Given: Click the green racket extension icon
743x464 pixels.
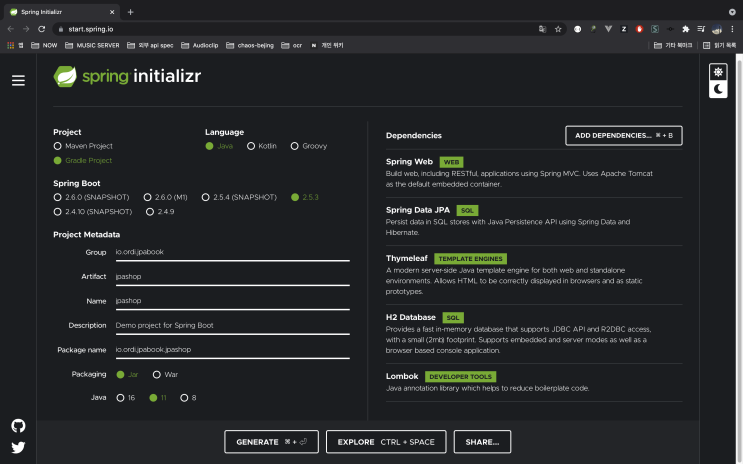Looking at the screenshot, I should 593,29.
